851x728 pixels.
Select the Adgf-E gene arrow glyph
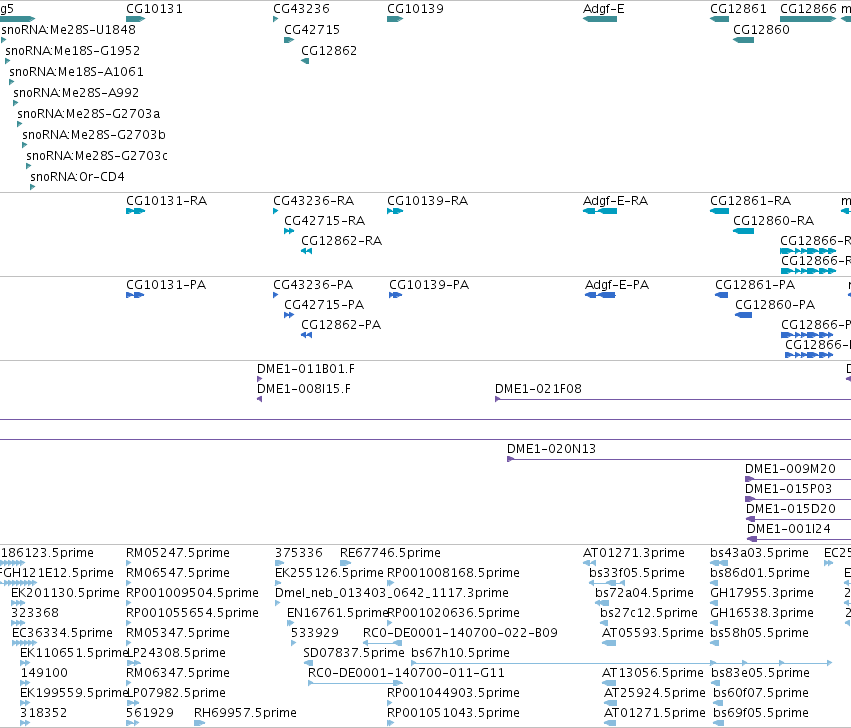(600, 19)
